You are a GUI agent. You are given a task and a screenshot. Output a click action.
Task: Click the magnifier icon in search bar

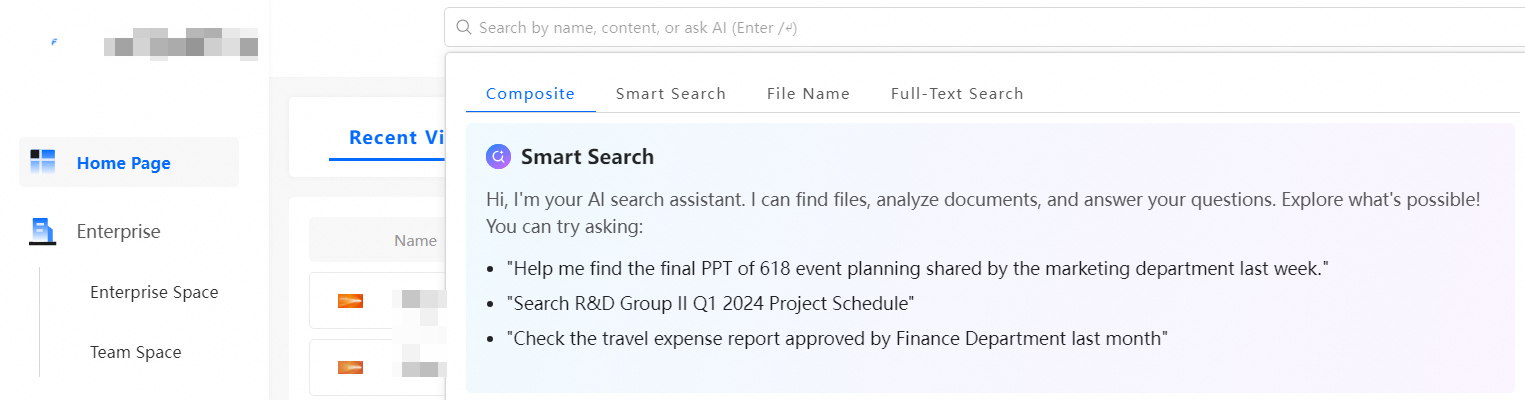pos(463,28)
